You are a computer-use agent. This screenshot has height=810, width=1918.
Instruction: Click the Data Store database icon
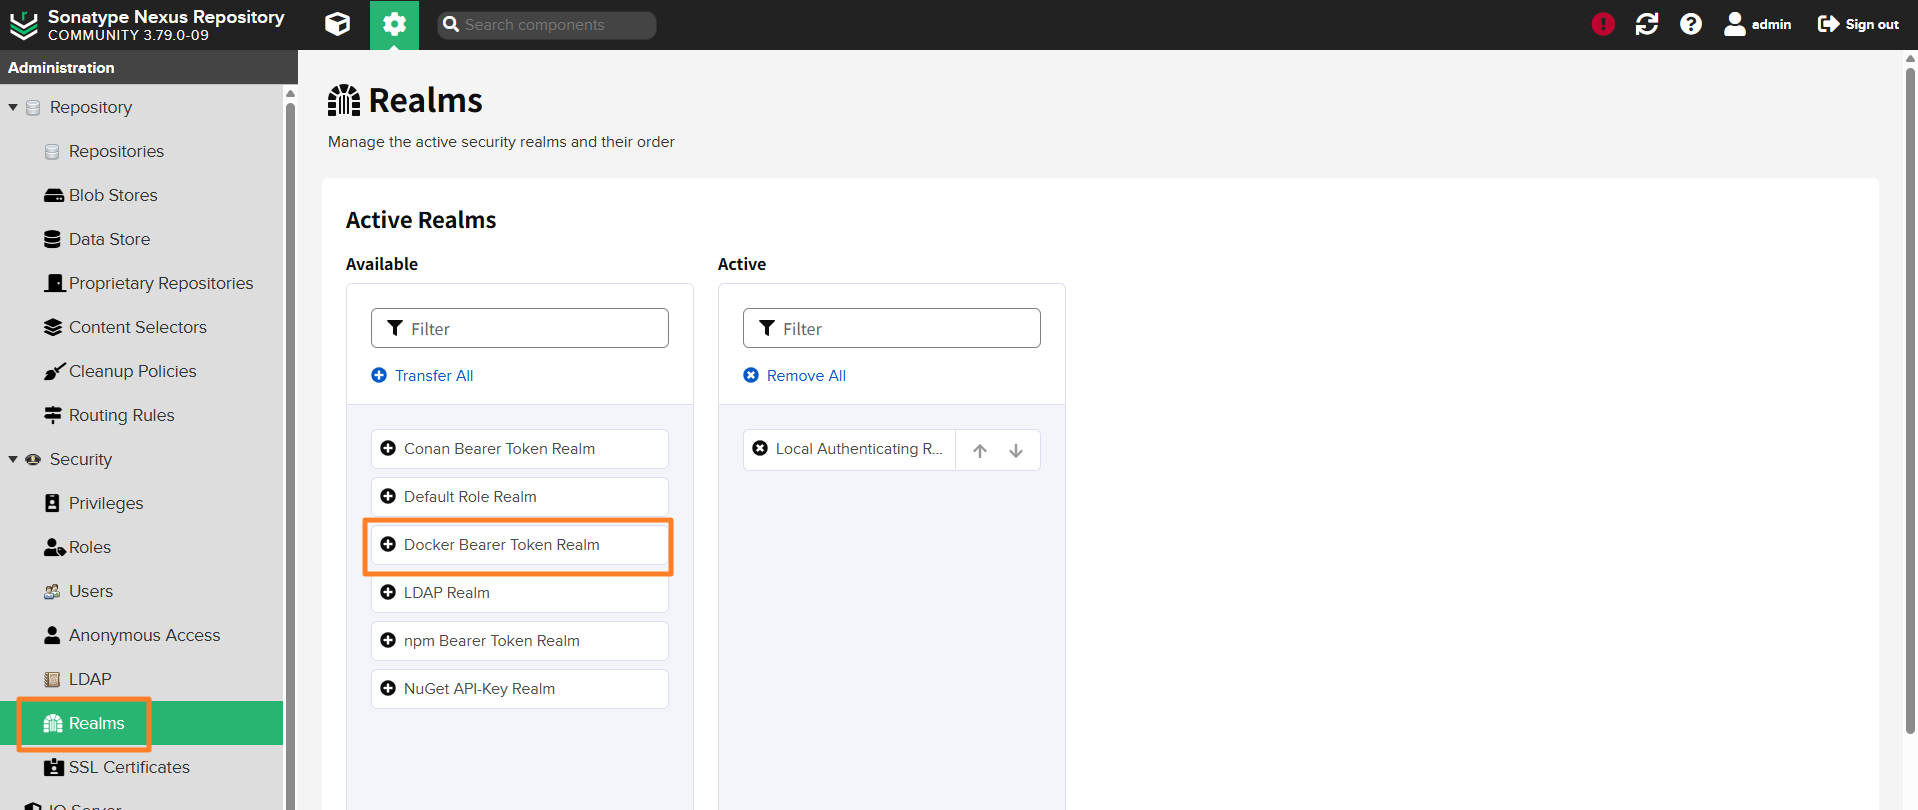(x=52, y=239)
